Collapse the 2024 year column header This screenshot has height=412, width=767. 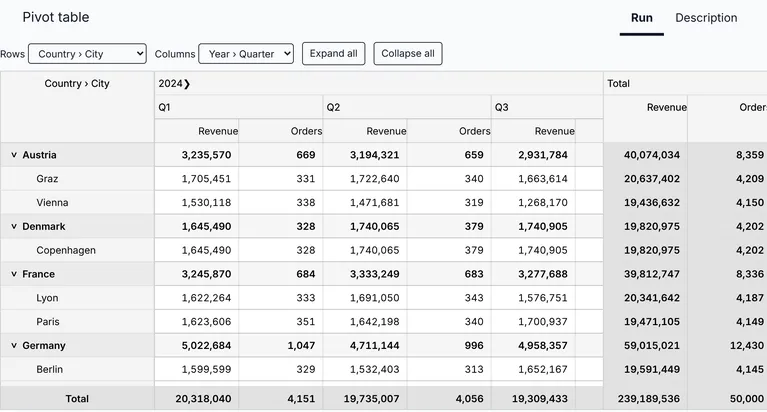187,84
